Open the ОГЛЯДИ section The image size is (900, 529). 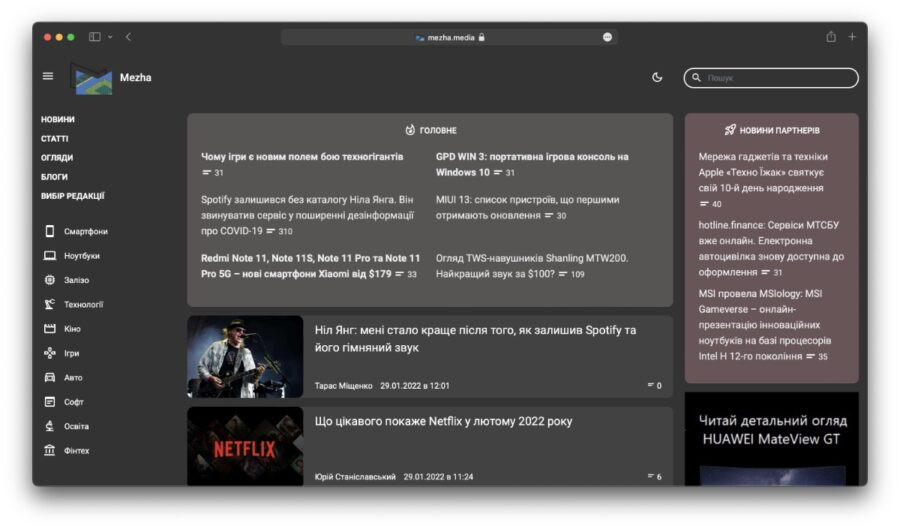pos(57,157)
